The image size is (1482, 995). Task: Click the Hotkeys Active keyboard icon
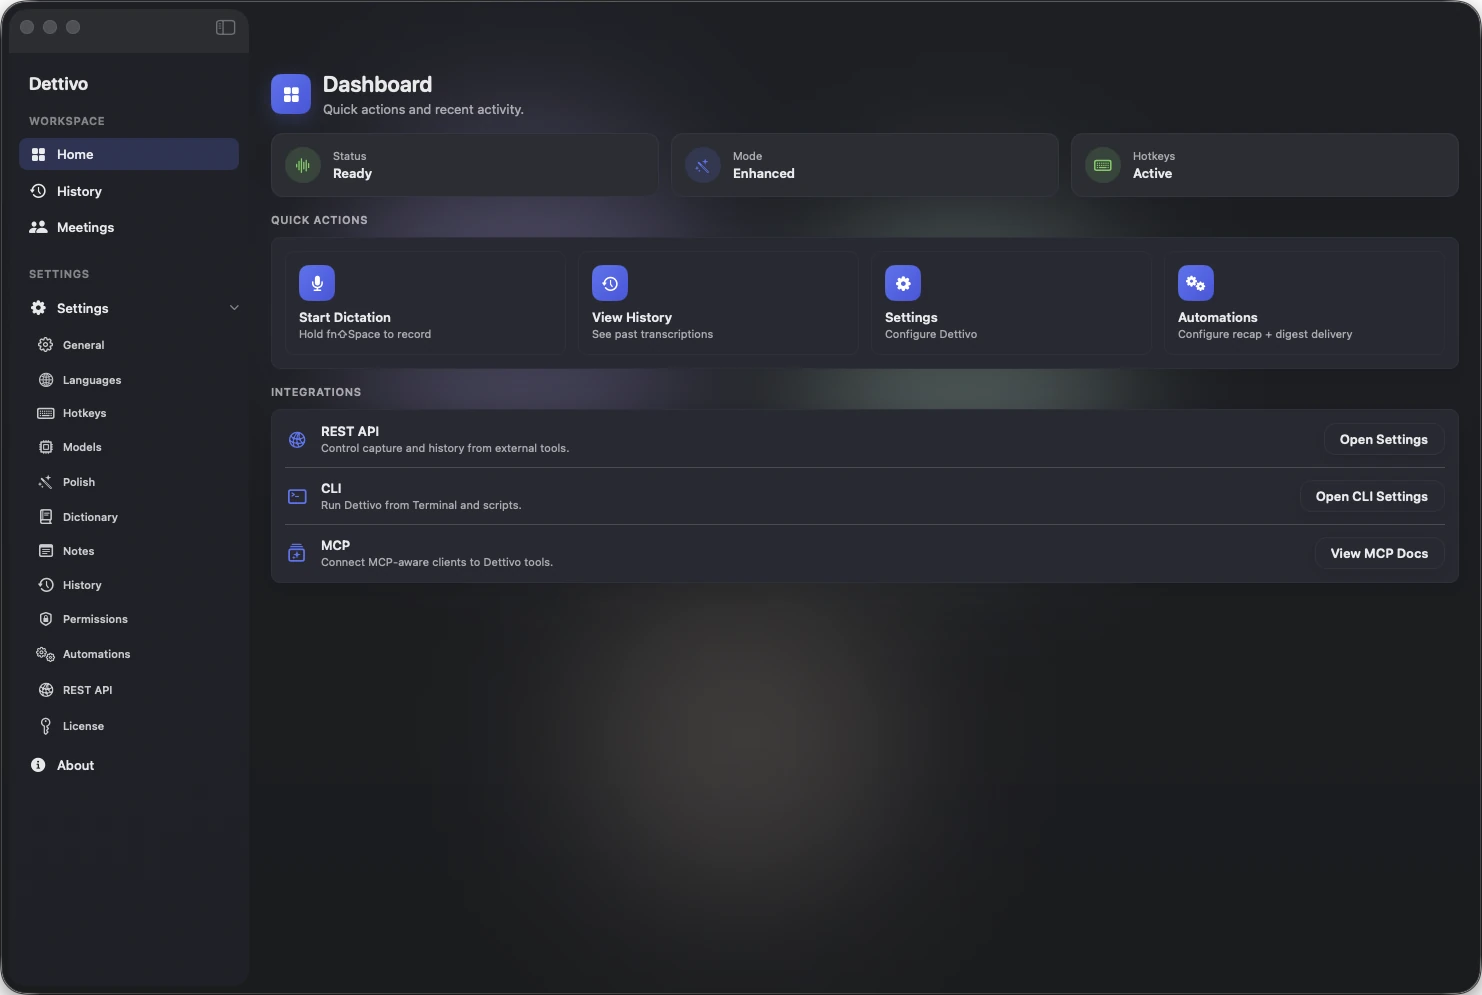[x=1103, y=165]
